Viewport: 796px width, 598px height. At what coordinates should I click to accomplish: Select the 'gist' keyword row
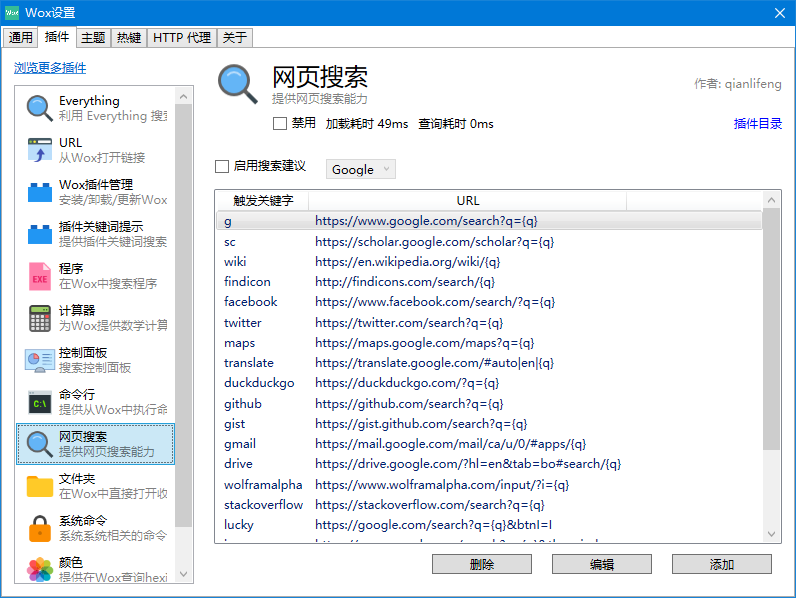click(x=489, y=424)
